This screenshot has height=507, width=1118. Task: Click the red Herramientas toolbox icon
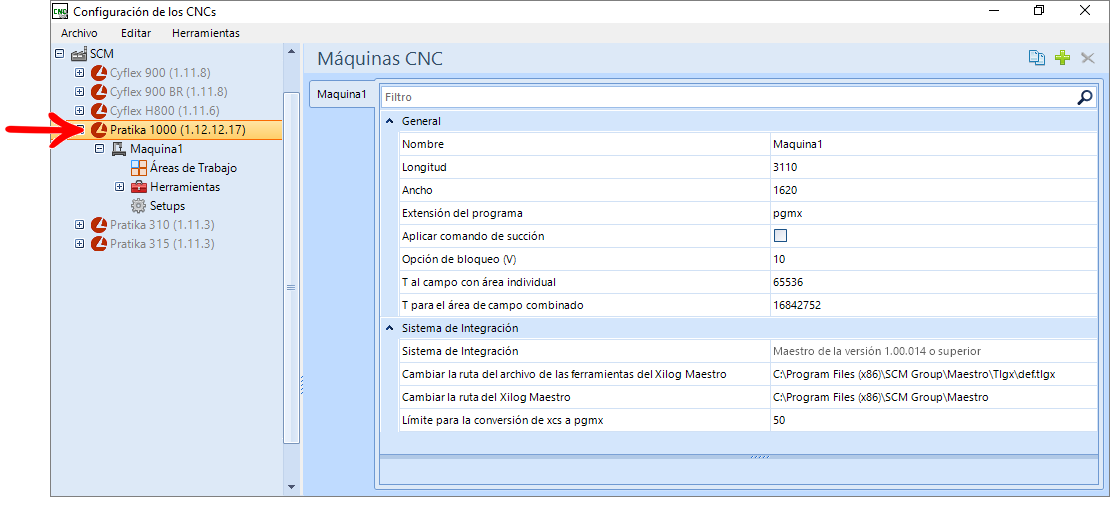tap(139, 187)
